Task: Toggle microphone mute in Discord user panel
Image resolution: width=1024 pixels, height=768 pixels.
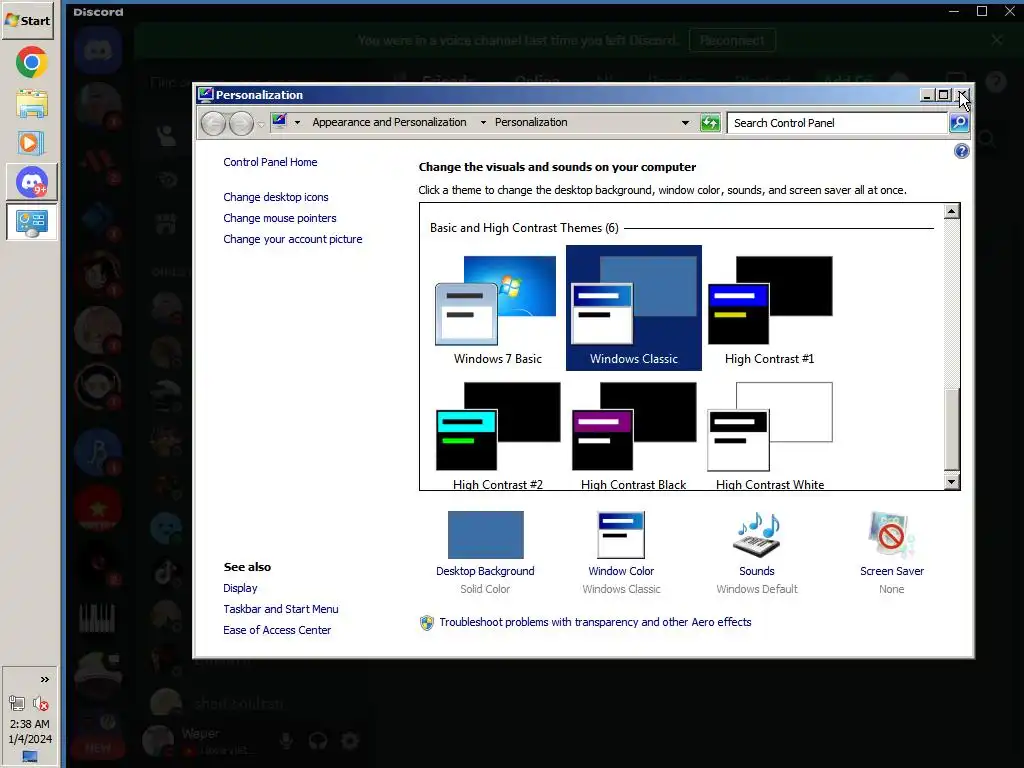Action: (x=286, y=741)
